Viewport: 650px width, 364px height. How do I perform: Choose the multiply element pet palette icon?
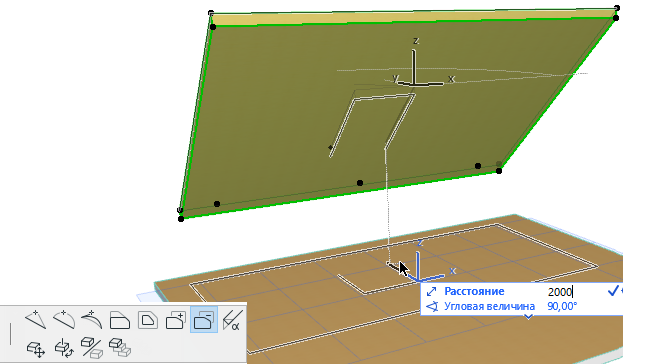click(x=120, y=347)
